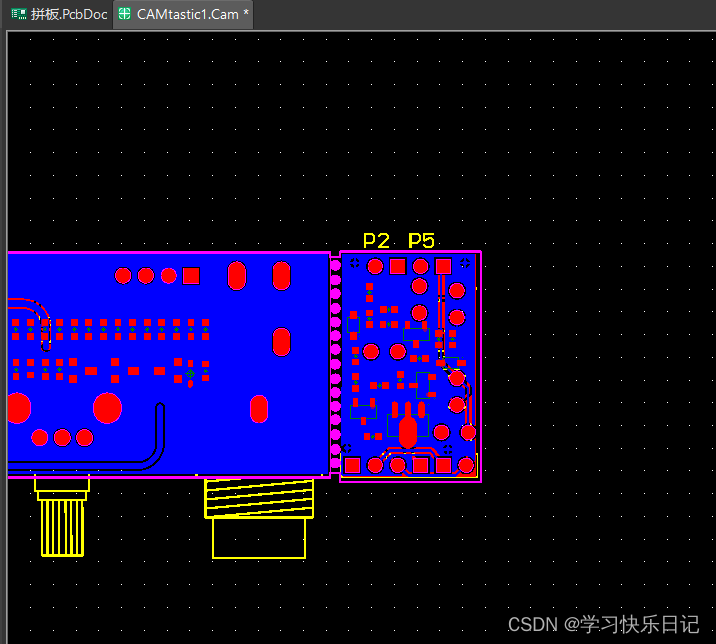
Task: Select the P5 silkscreen designator text
Action: [x=421, y=241]
